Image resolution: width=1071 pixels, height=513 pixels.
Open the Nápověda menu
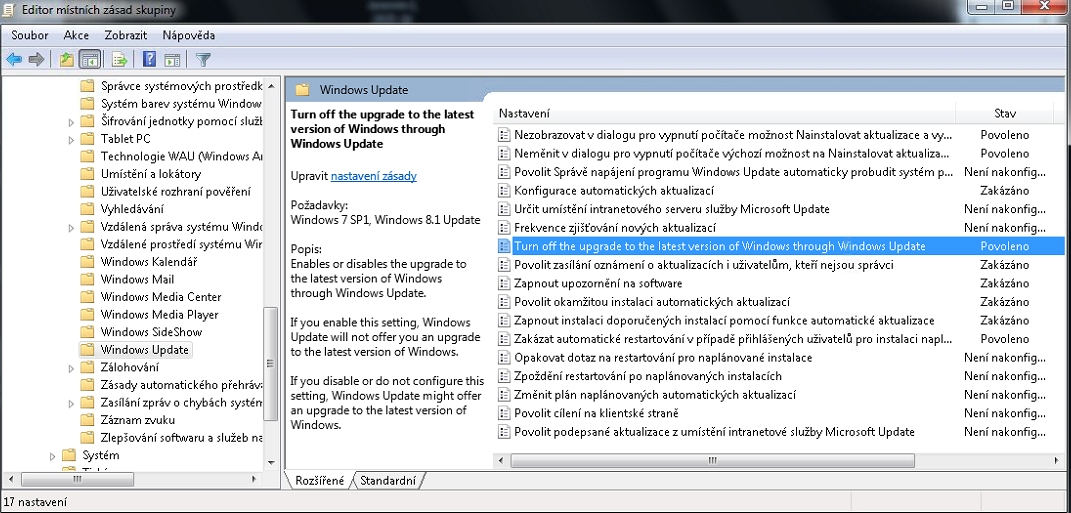tap(189, 36)
